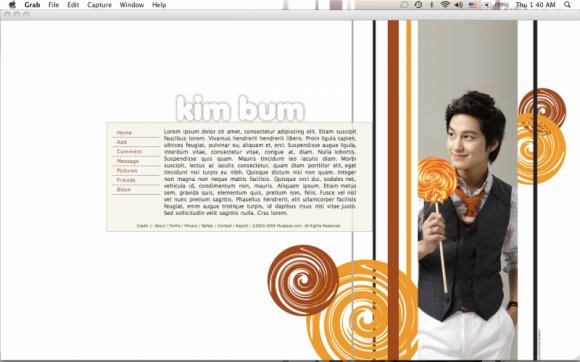Click the kim bum title heading
Image resolution: width=580 pixels, height=362 pixels.
[240, 108]
